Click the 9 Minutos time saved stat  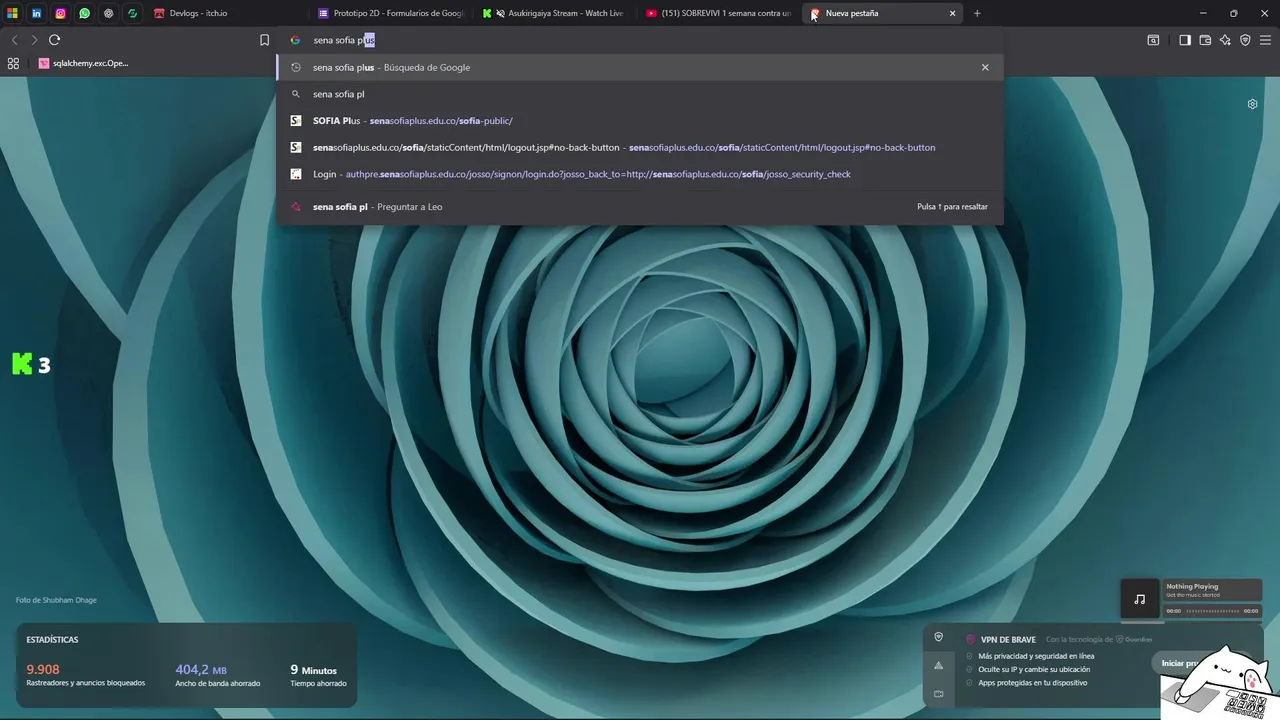pyautogui.click(x=318, y=676)
